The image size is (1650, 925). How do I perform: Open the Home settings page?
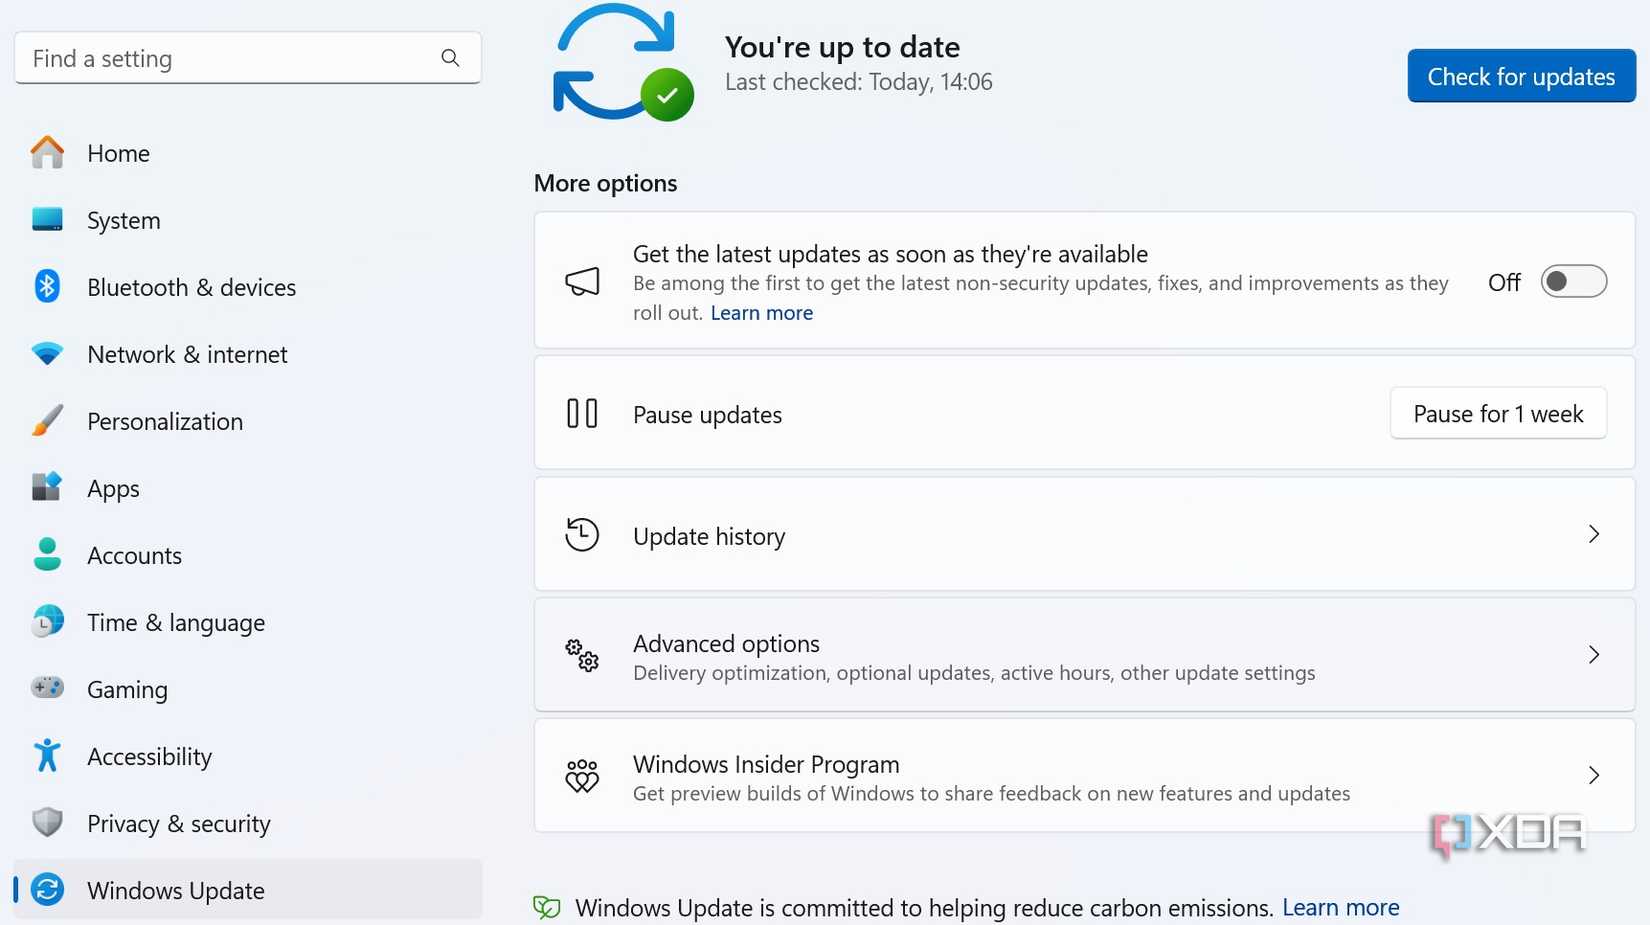coord(248,153)
